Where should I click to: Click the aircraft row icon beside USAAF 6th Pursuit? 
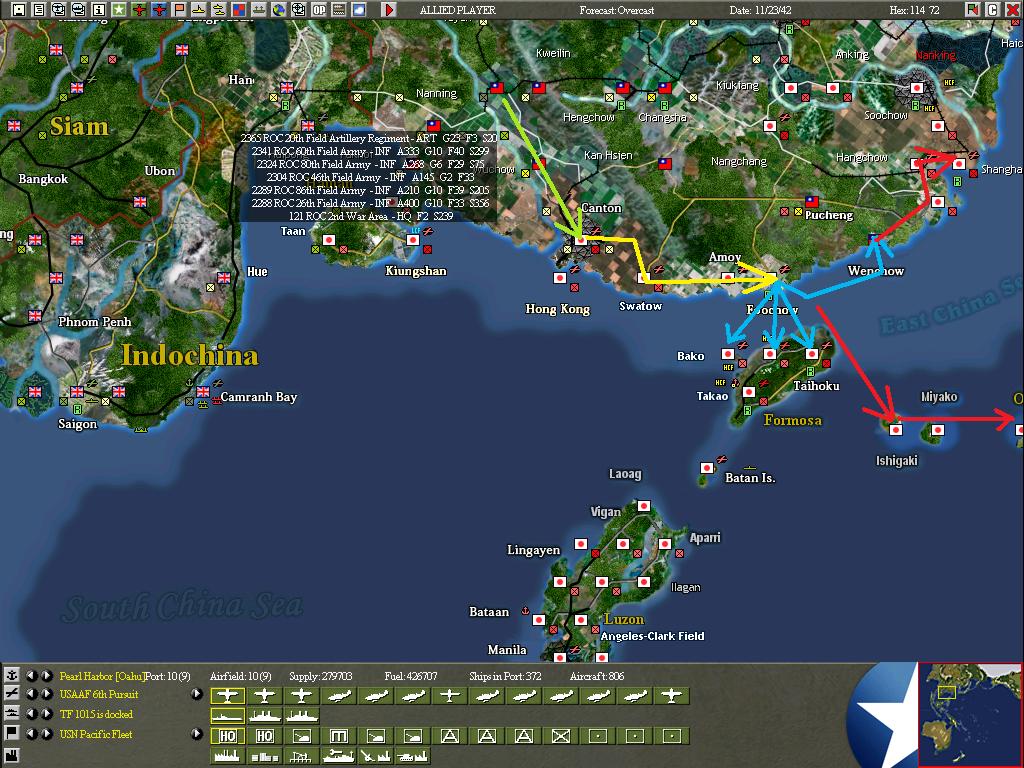pyautogui.click(x=12, y=694)
